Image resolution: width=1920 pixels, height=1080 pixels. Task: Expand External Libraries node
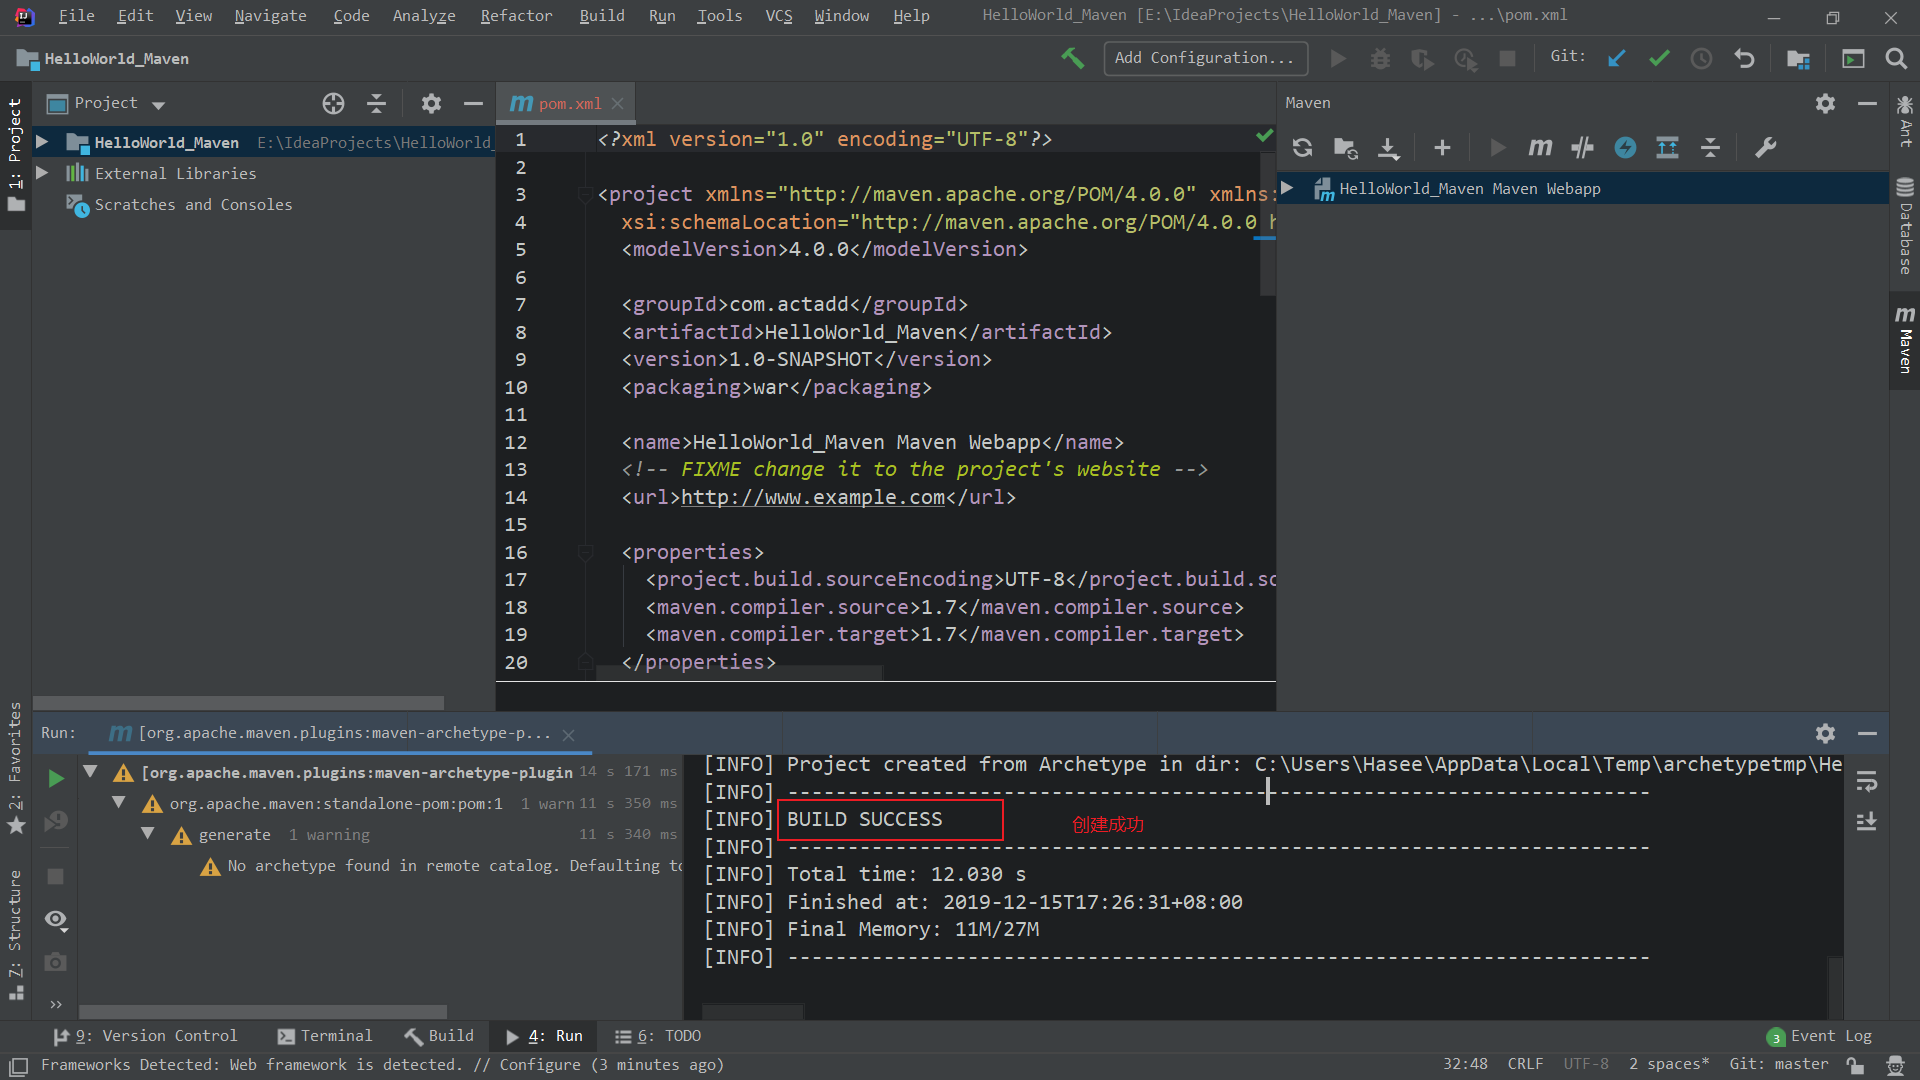42,173
